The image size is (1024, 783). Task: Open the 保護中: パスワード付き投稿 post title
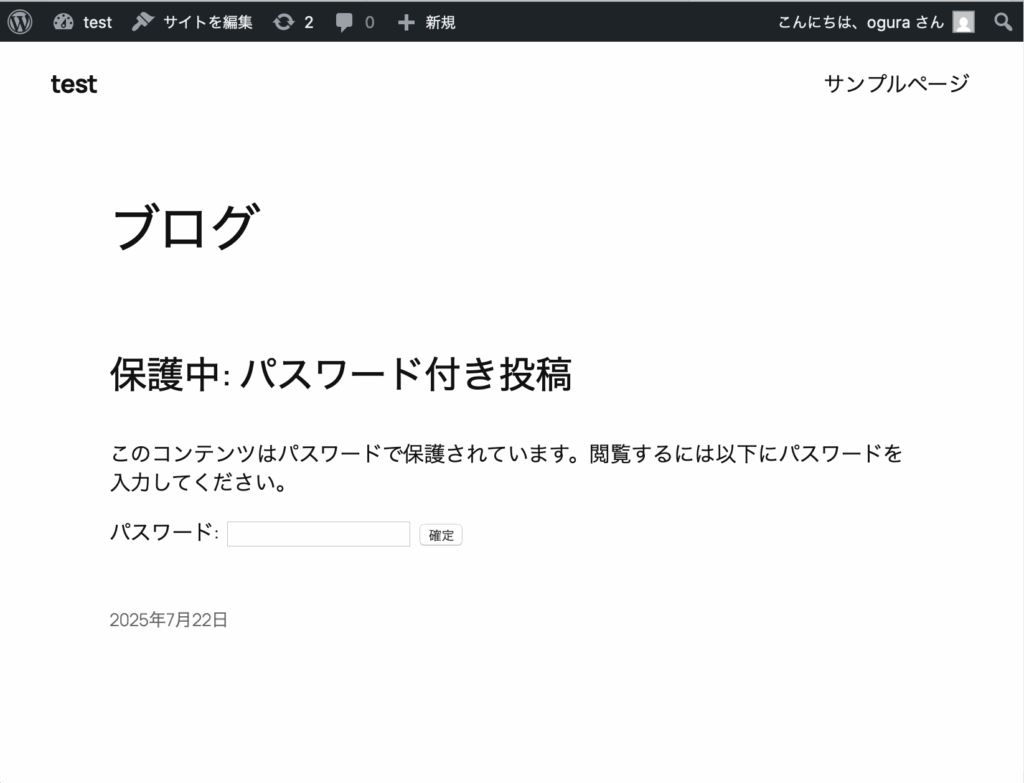(x=340, y=375)
